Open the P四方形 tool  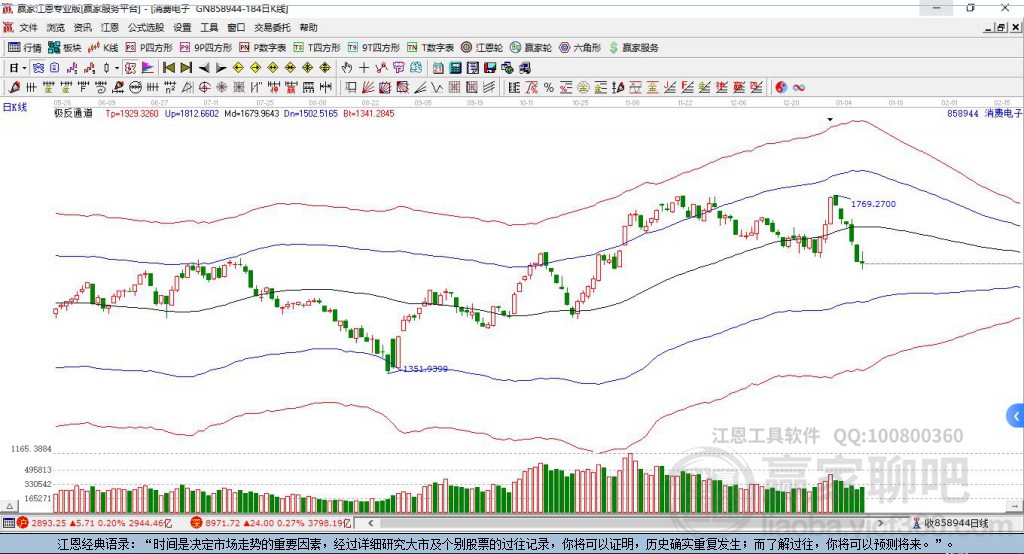149,48
